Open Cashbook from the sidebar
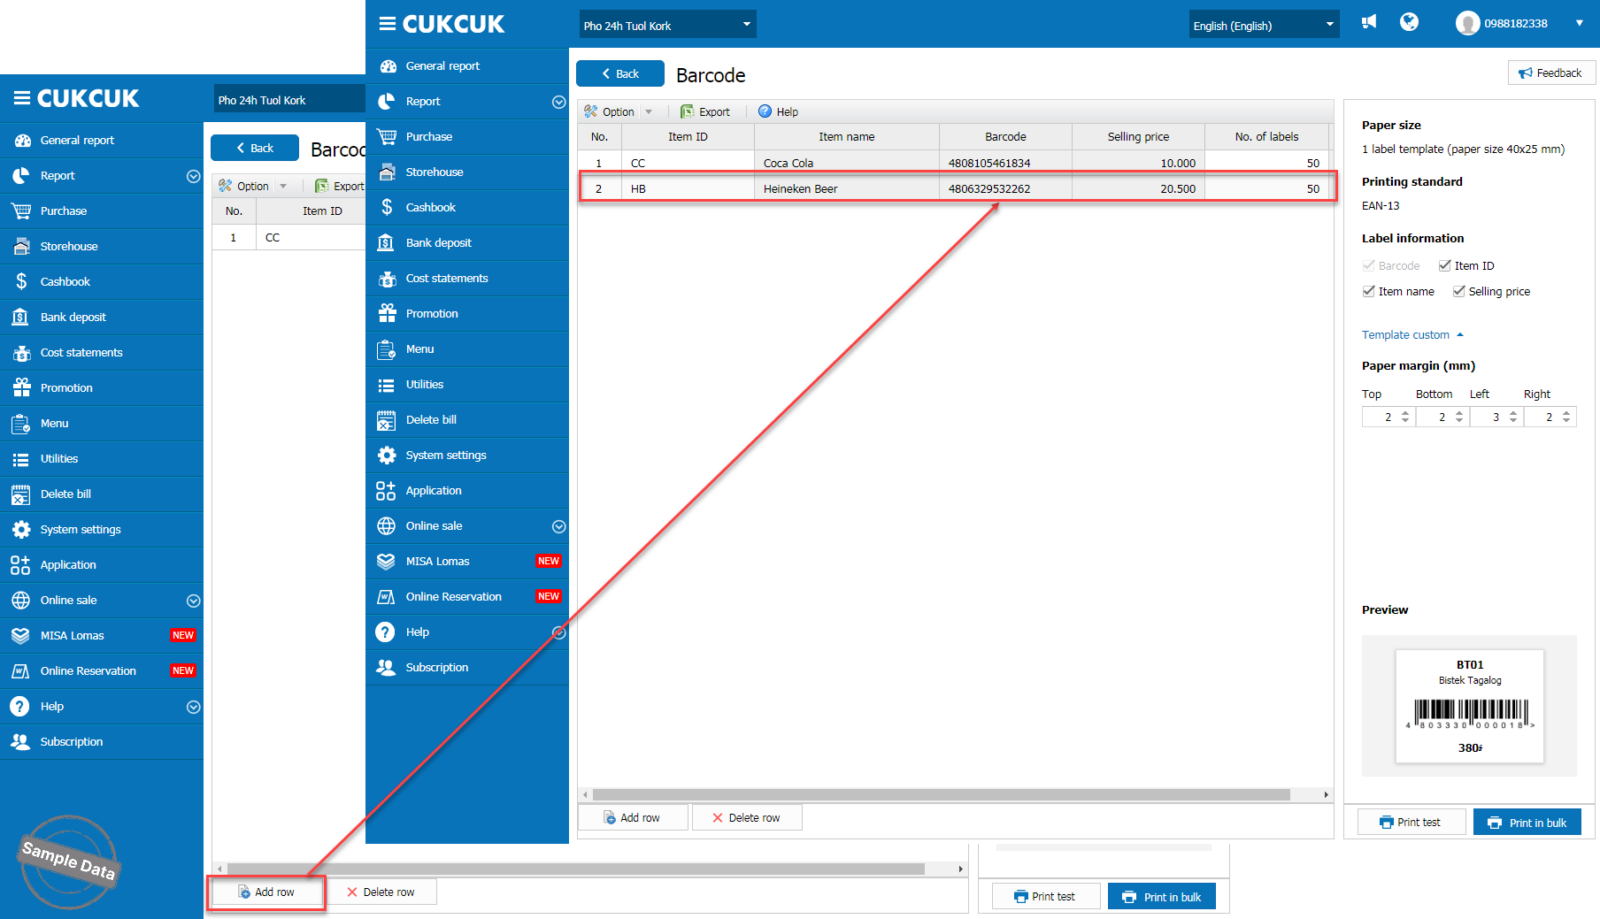This screenshot has height=919, width=1600. pyautogui.click(x=430, y=207)
